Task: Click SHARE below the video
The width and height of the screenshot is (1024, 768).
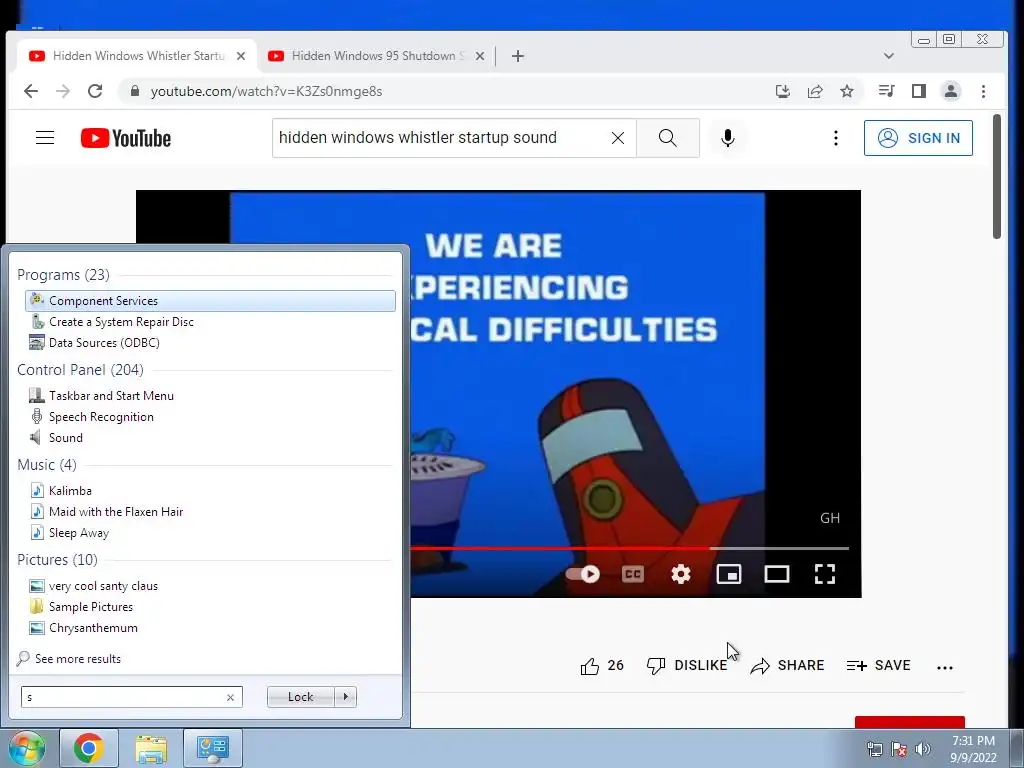Action: pyautogui.click(x=788, y=665)
